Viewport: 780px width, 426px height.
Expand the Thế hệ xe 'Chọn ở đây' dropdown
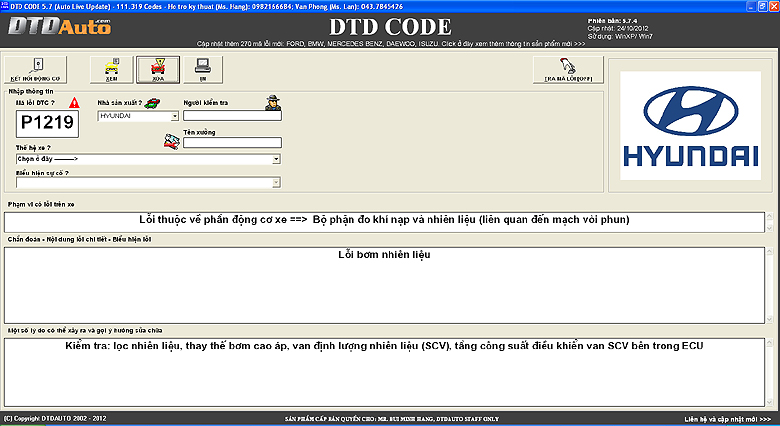coord(276,159)
